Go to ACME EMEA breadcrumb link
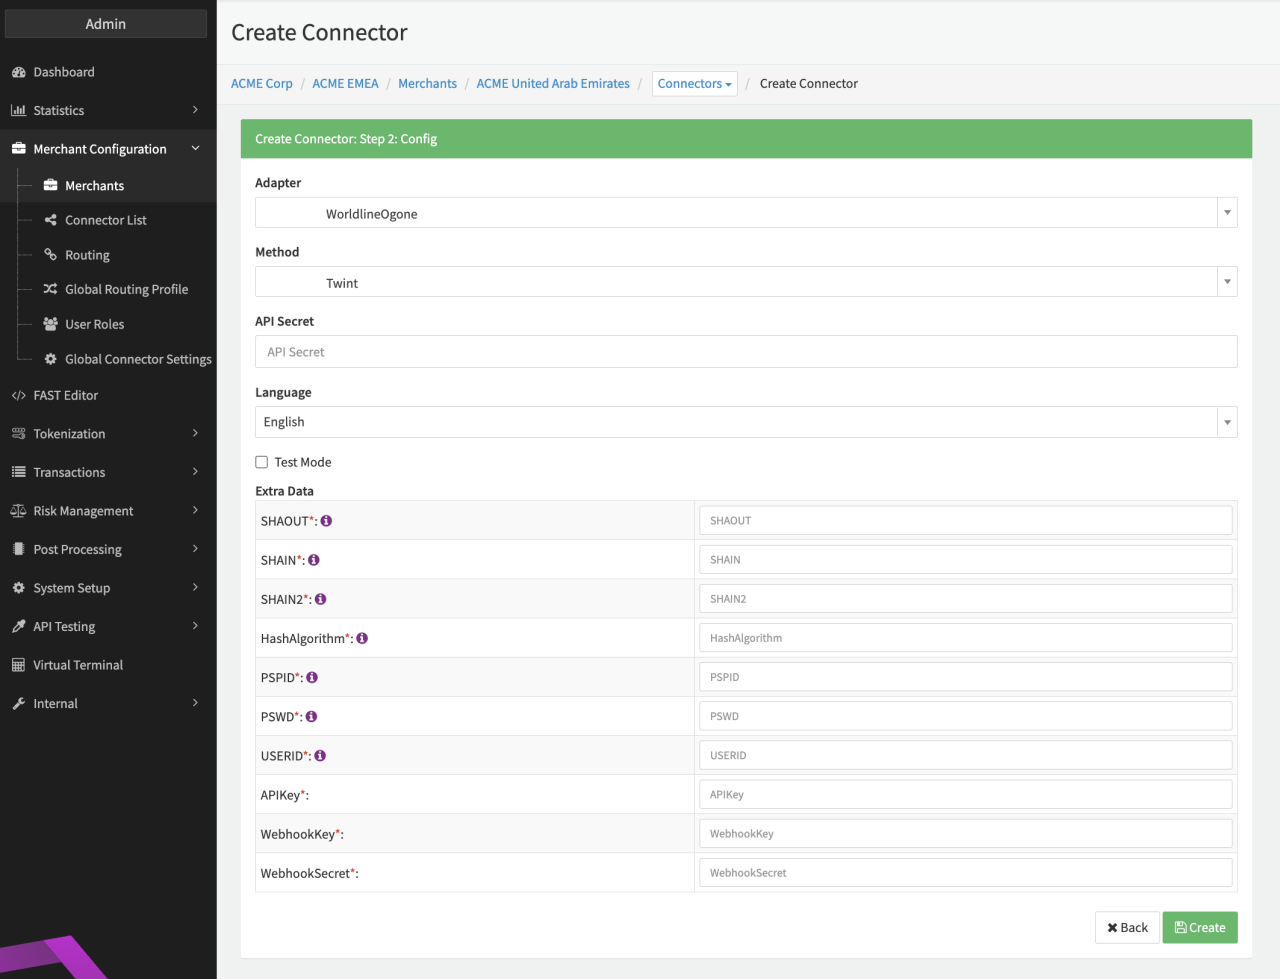 (345, 84)
